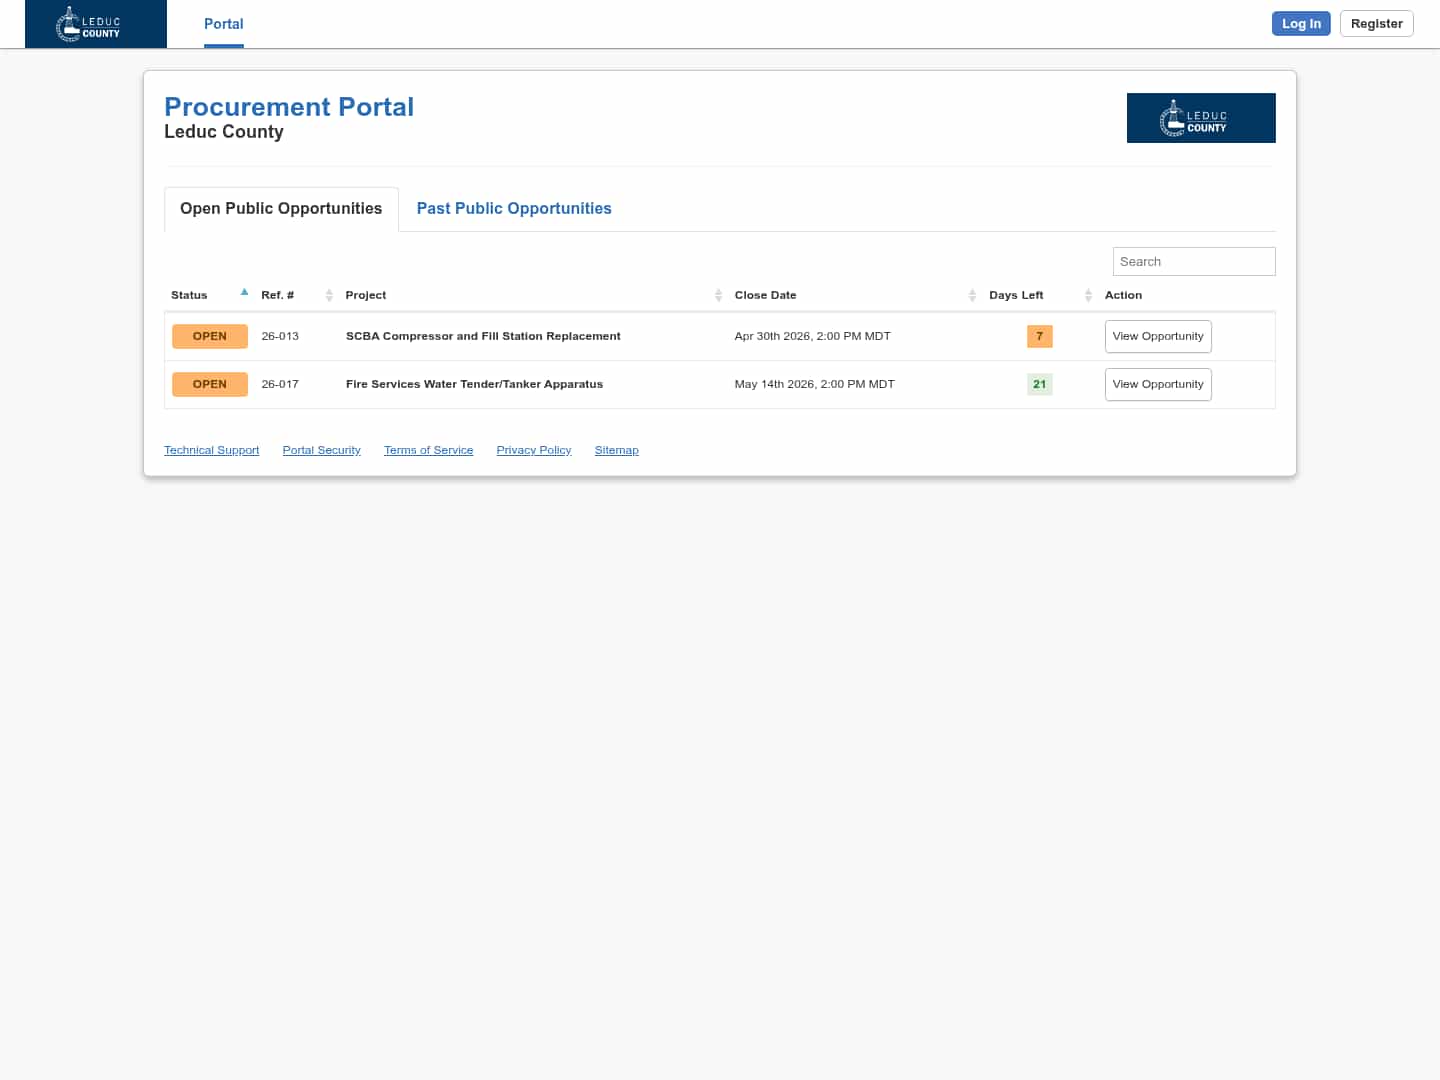Click the sort arrows next to Close Date
The height and width of the screenshot is (1080, 1440).
pyautogui.click(x=972, y=295)
